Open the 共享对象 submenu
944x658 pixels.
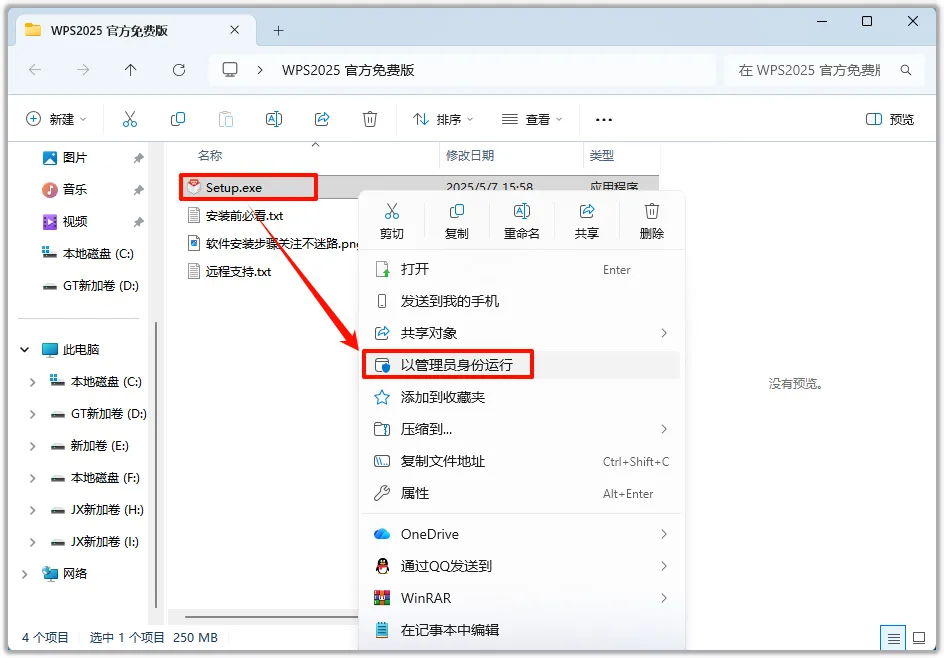coord(521,333)
